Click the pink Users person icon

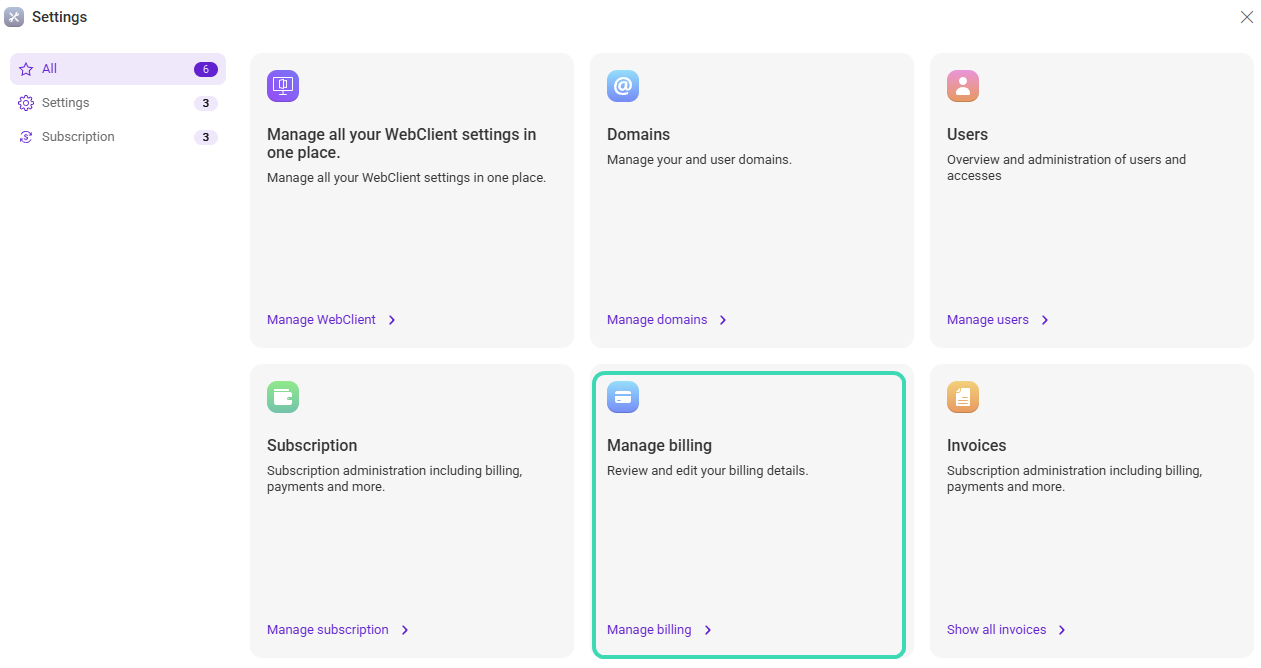pos(963,86)
